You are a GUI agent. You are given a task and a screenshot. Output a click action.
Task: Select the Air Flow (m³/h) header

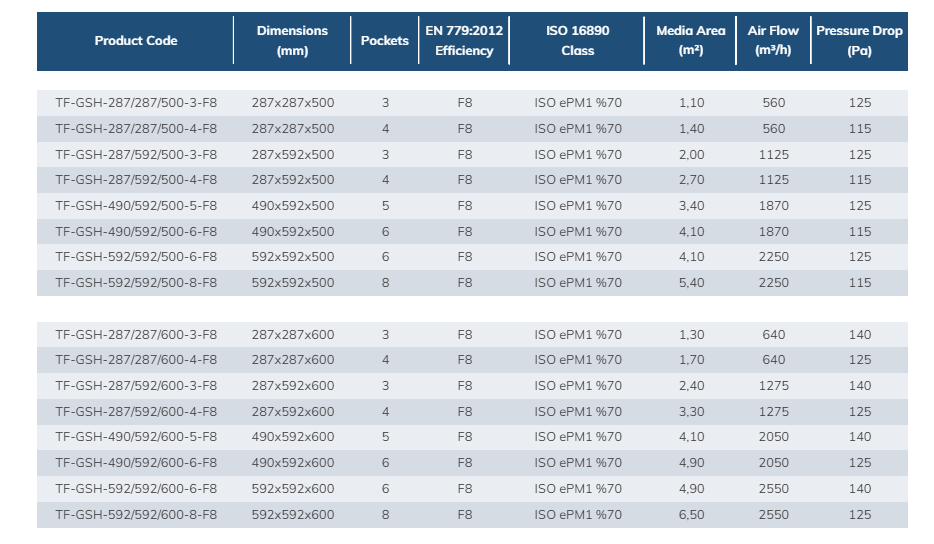(773, 41)
